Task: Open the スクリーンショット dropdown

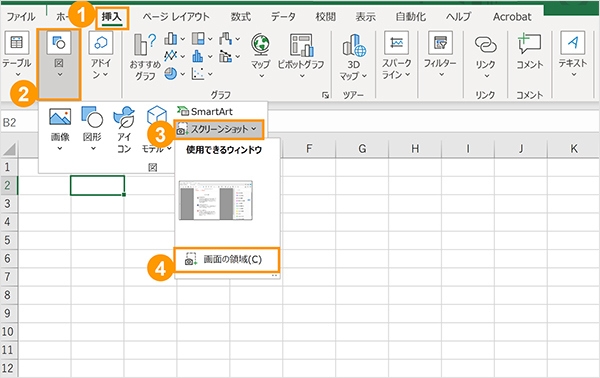Action: (x=218, y=129)
